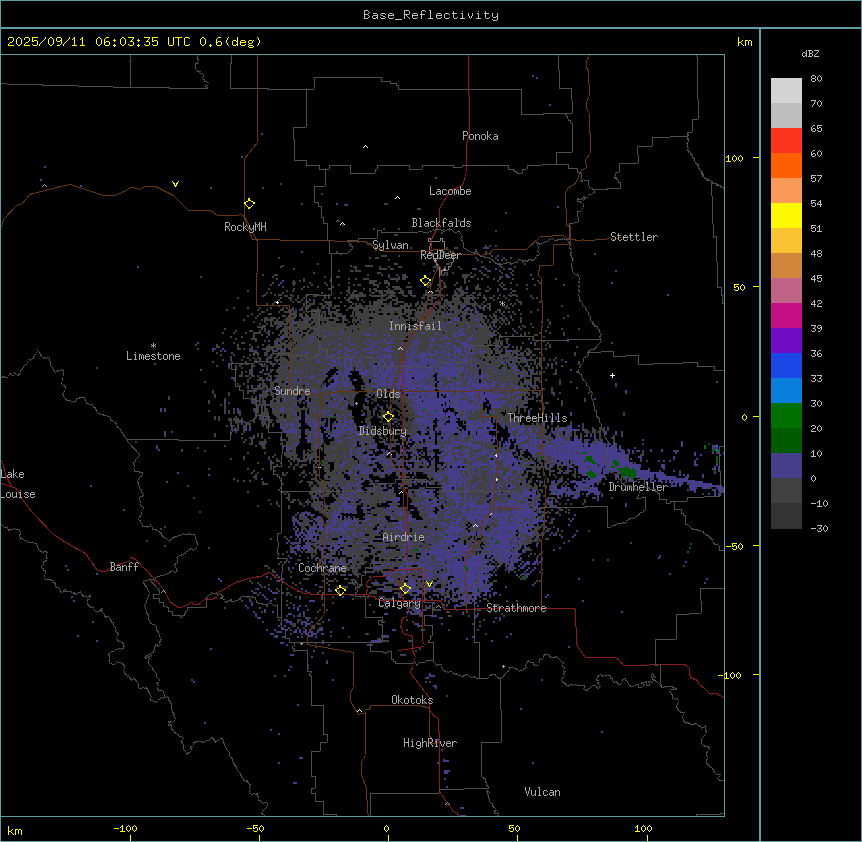The image size is (862, 842).
Task: Select the Innisfail label
Action: point(415,326)
